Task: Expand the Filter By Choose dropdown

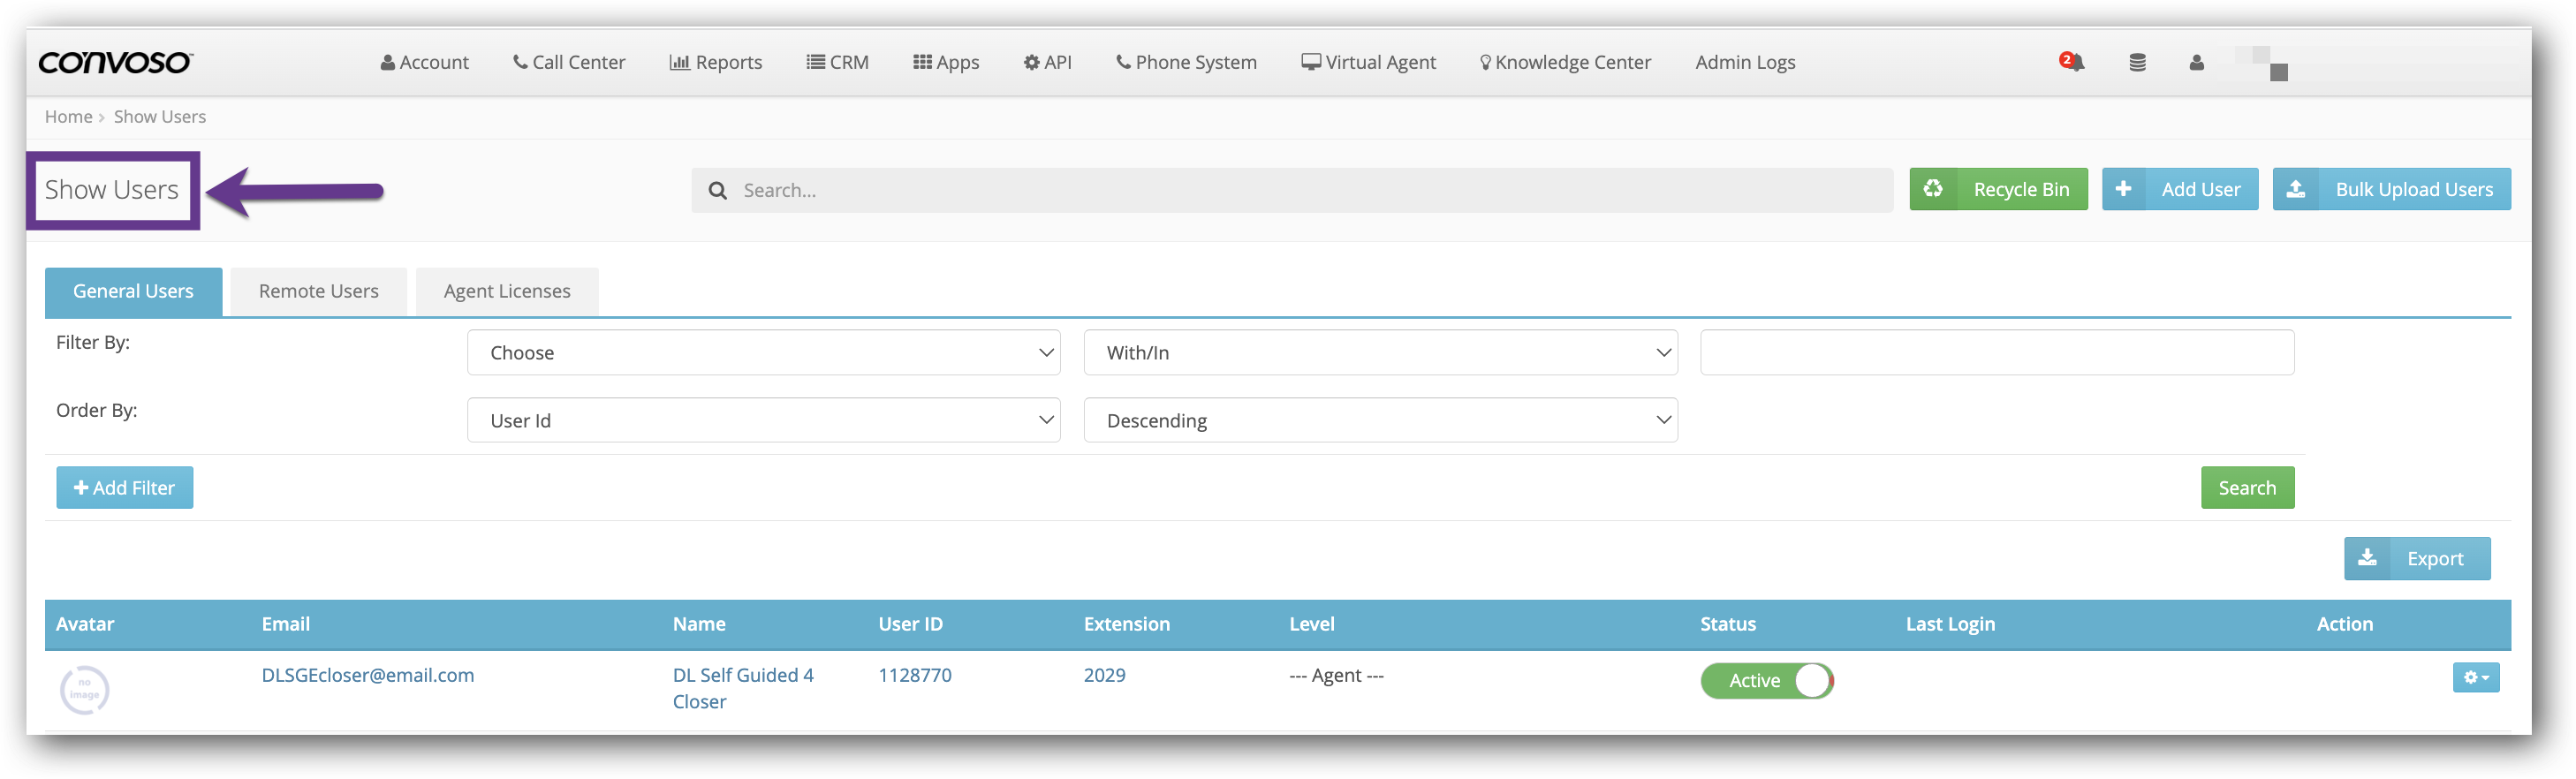Action: pos(763,352)
